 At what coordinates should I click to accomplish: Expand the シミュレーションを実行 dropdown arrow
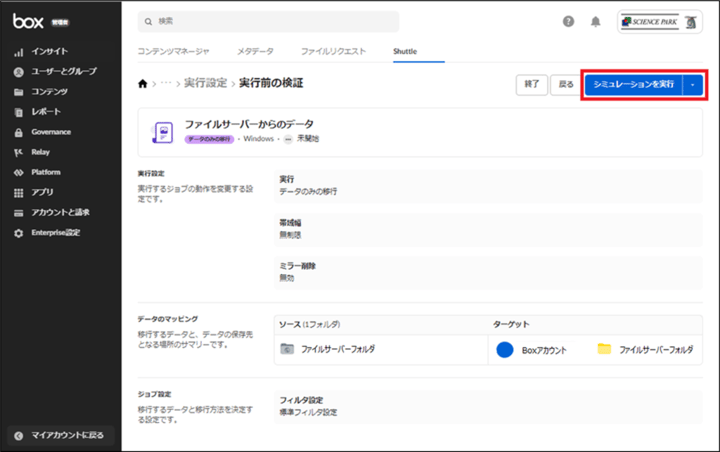coord(693,85)
